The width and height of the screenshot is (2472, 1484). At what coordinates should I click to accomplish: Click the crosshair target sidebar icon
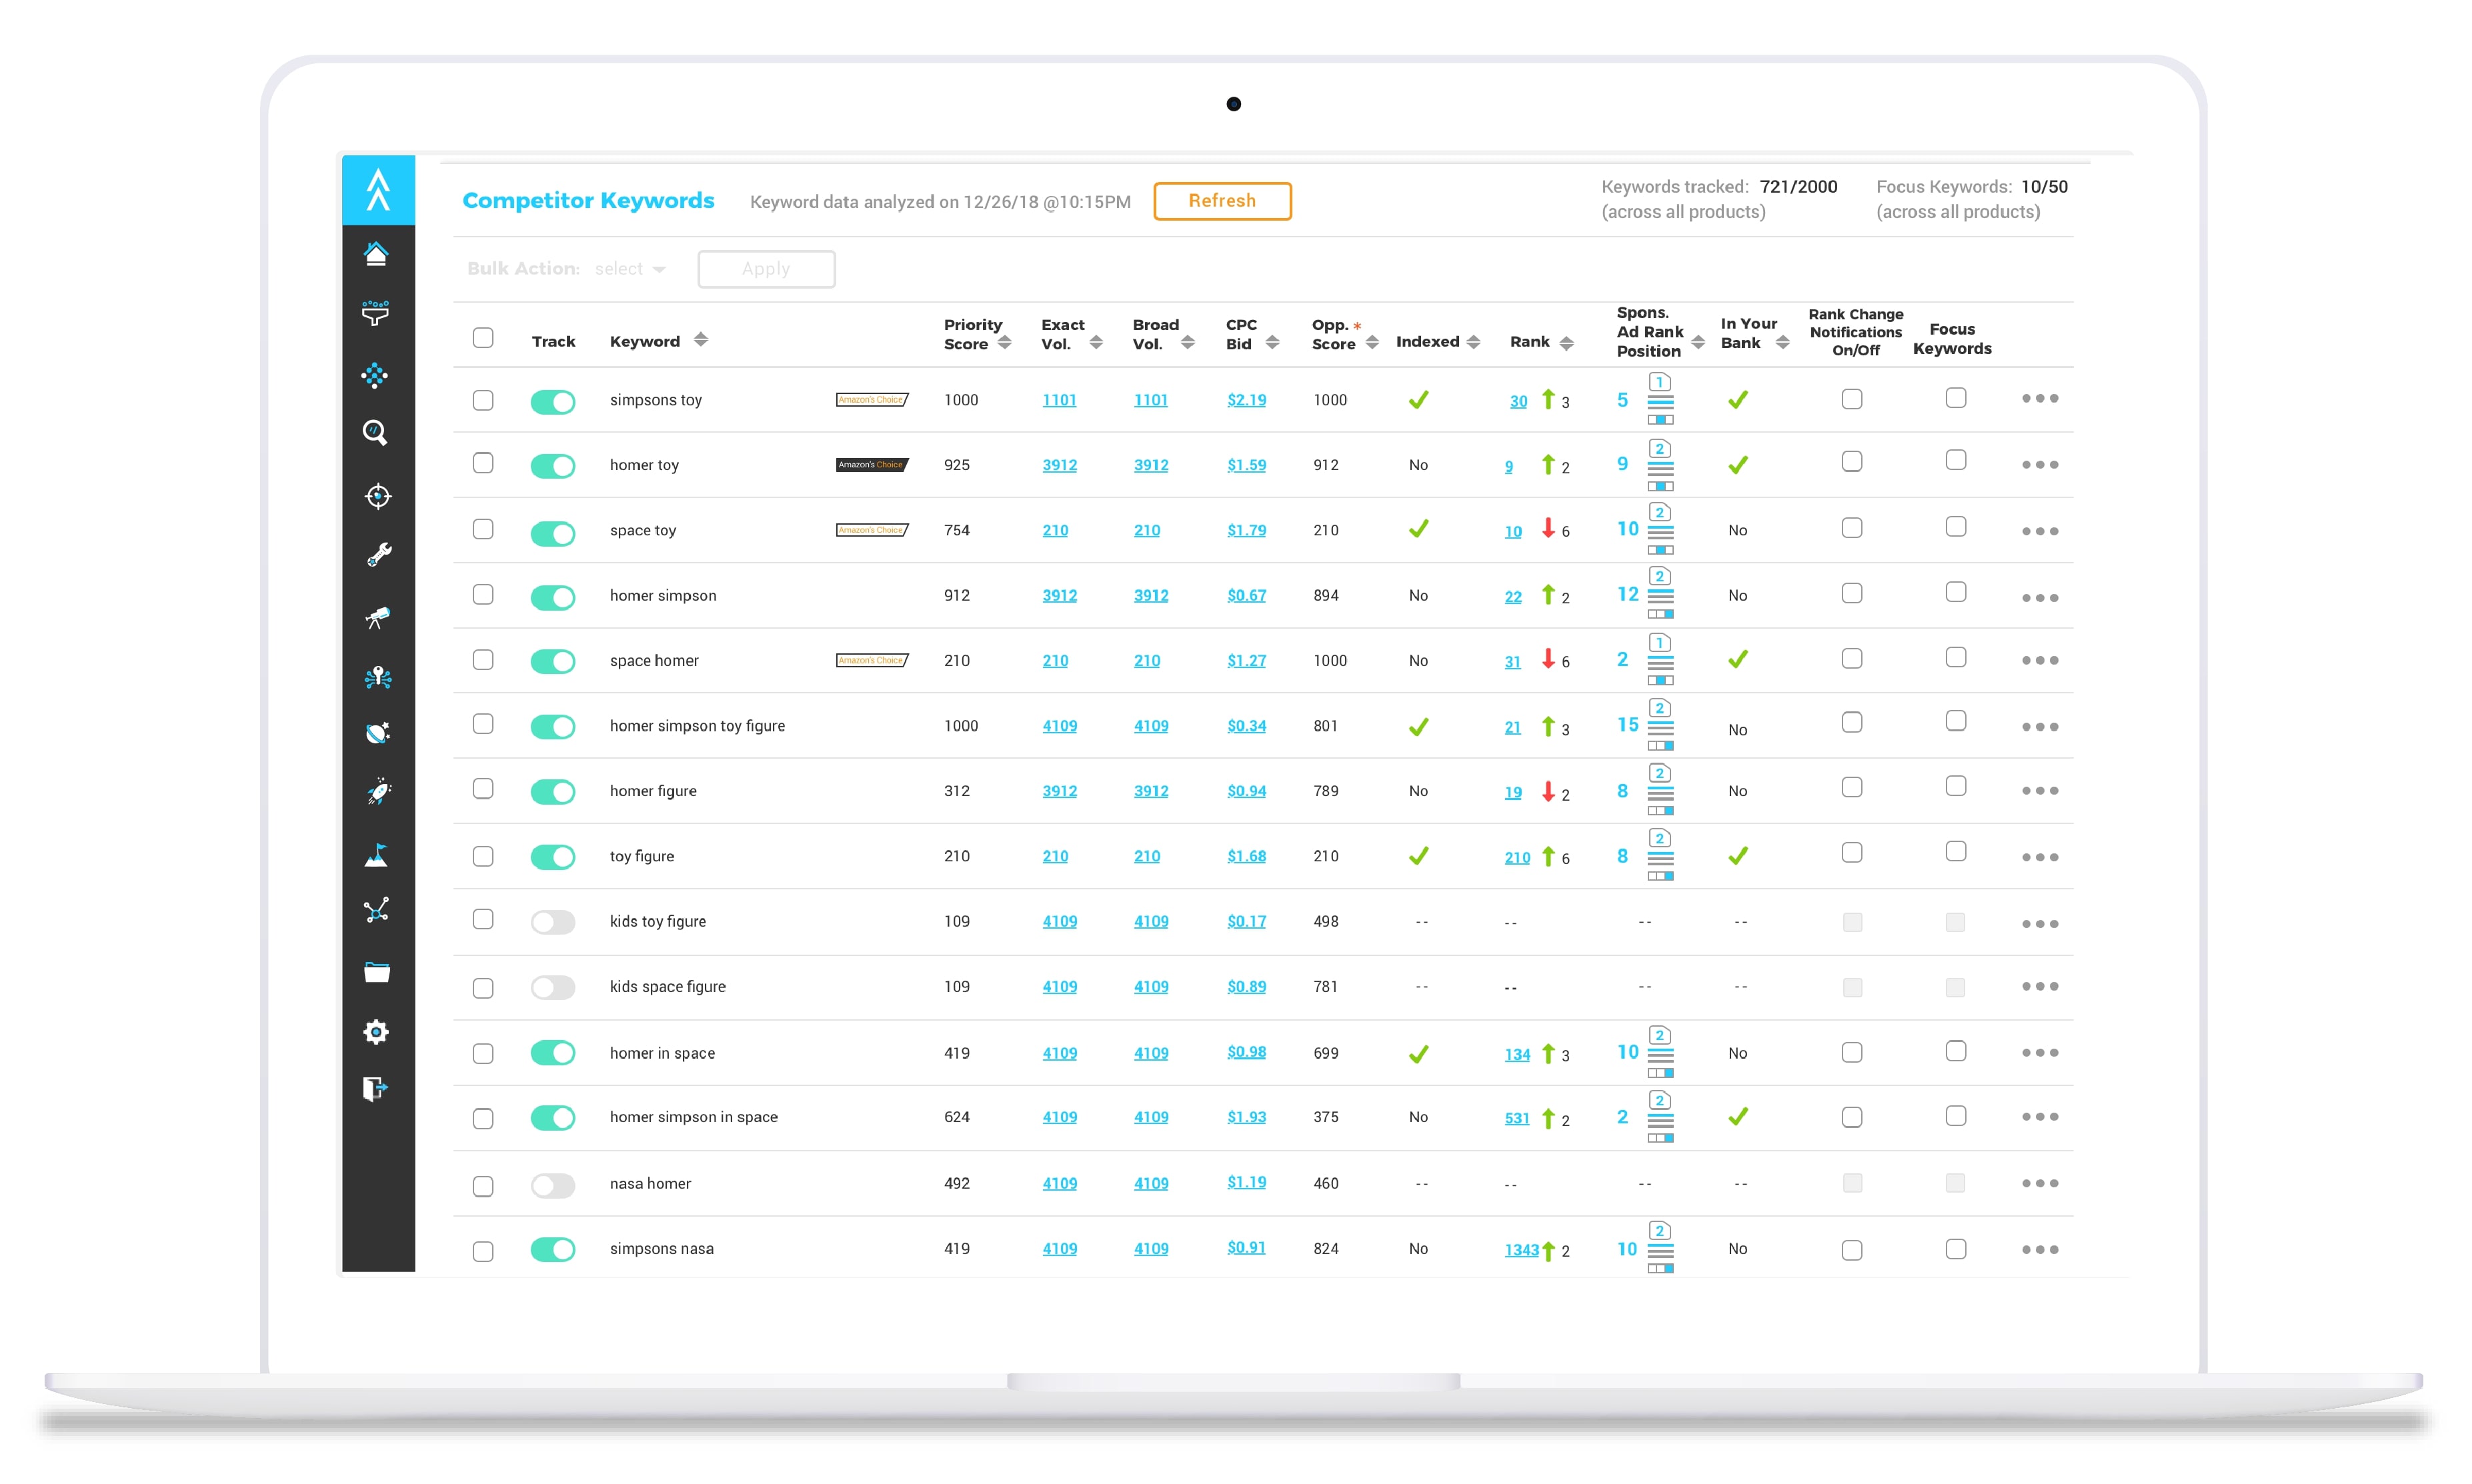(x=378, y=496)
